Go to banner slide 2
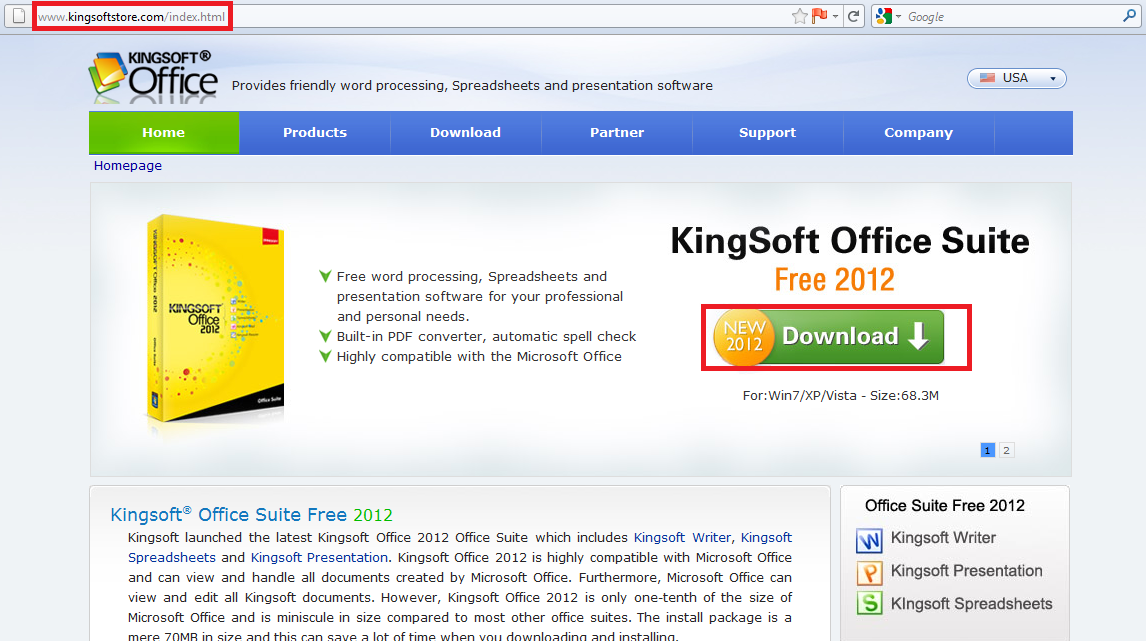The height and width of the screenshot is (641, 1146). click(1006, 450)
